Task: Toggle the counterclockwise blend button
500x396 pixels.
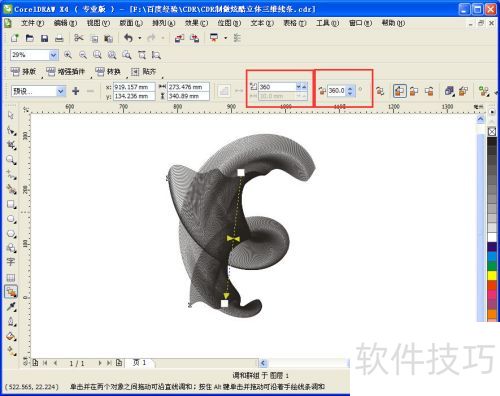Action: pyautogui.click(x=429, y=91)
